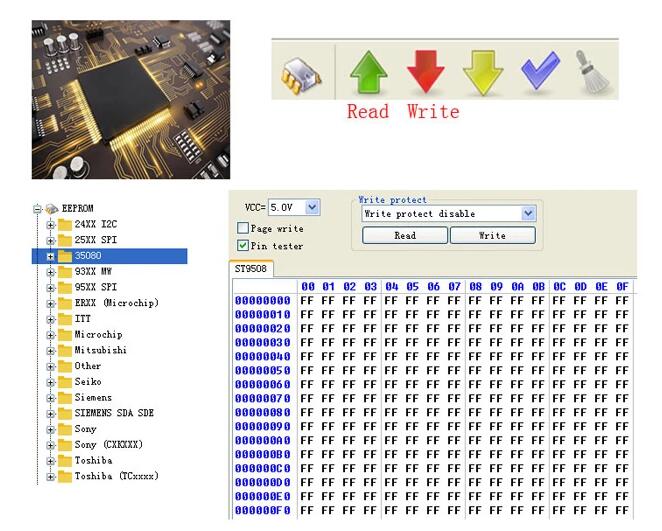Expand the 95XX SPI tree node
This screenshot has height=531, width=662.
point(50,288)
